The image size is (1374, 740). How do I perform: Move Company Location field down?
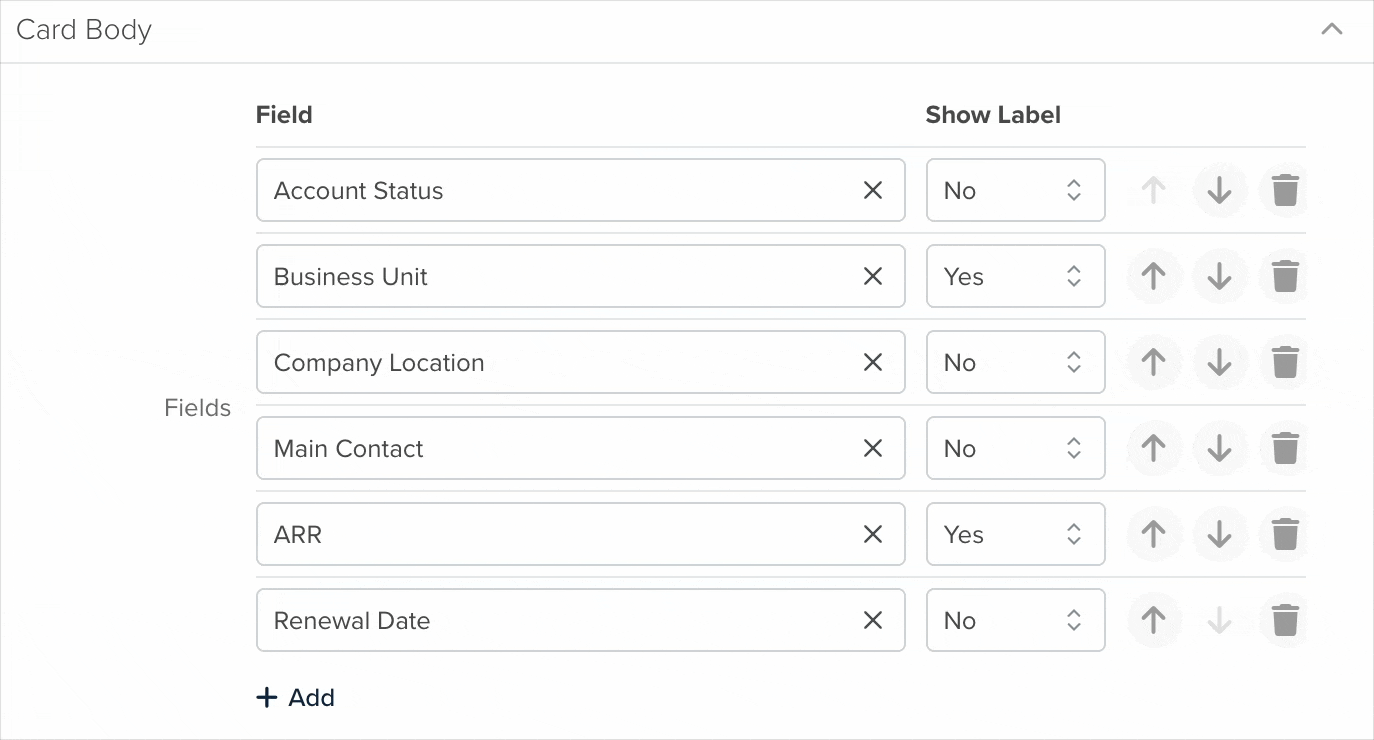click(1219, 362)
